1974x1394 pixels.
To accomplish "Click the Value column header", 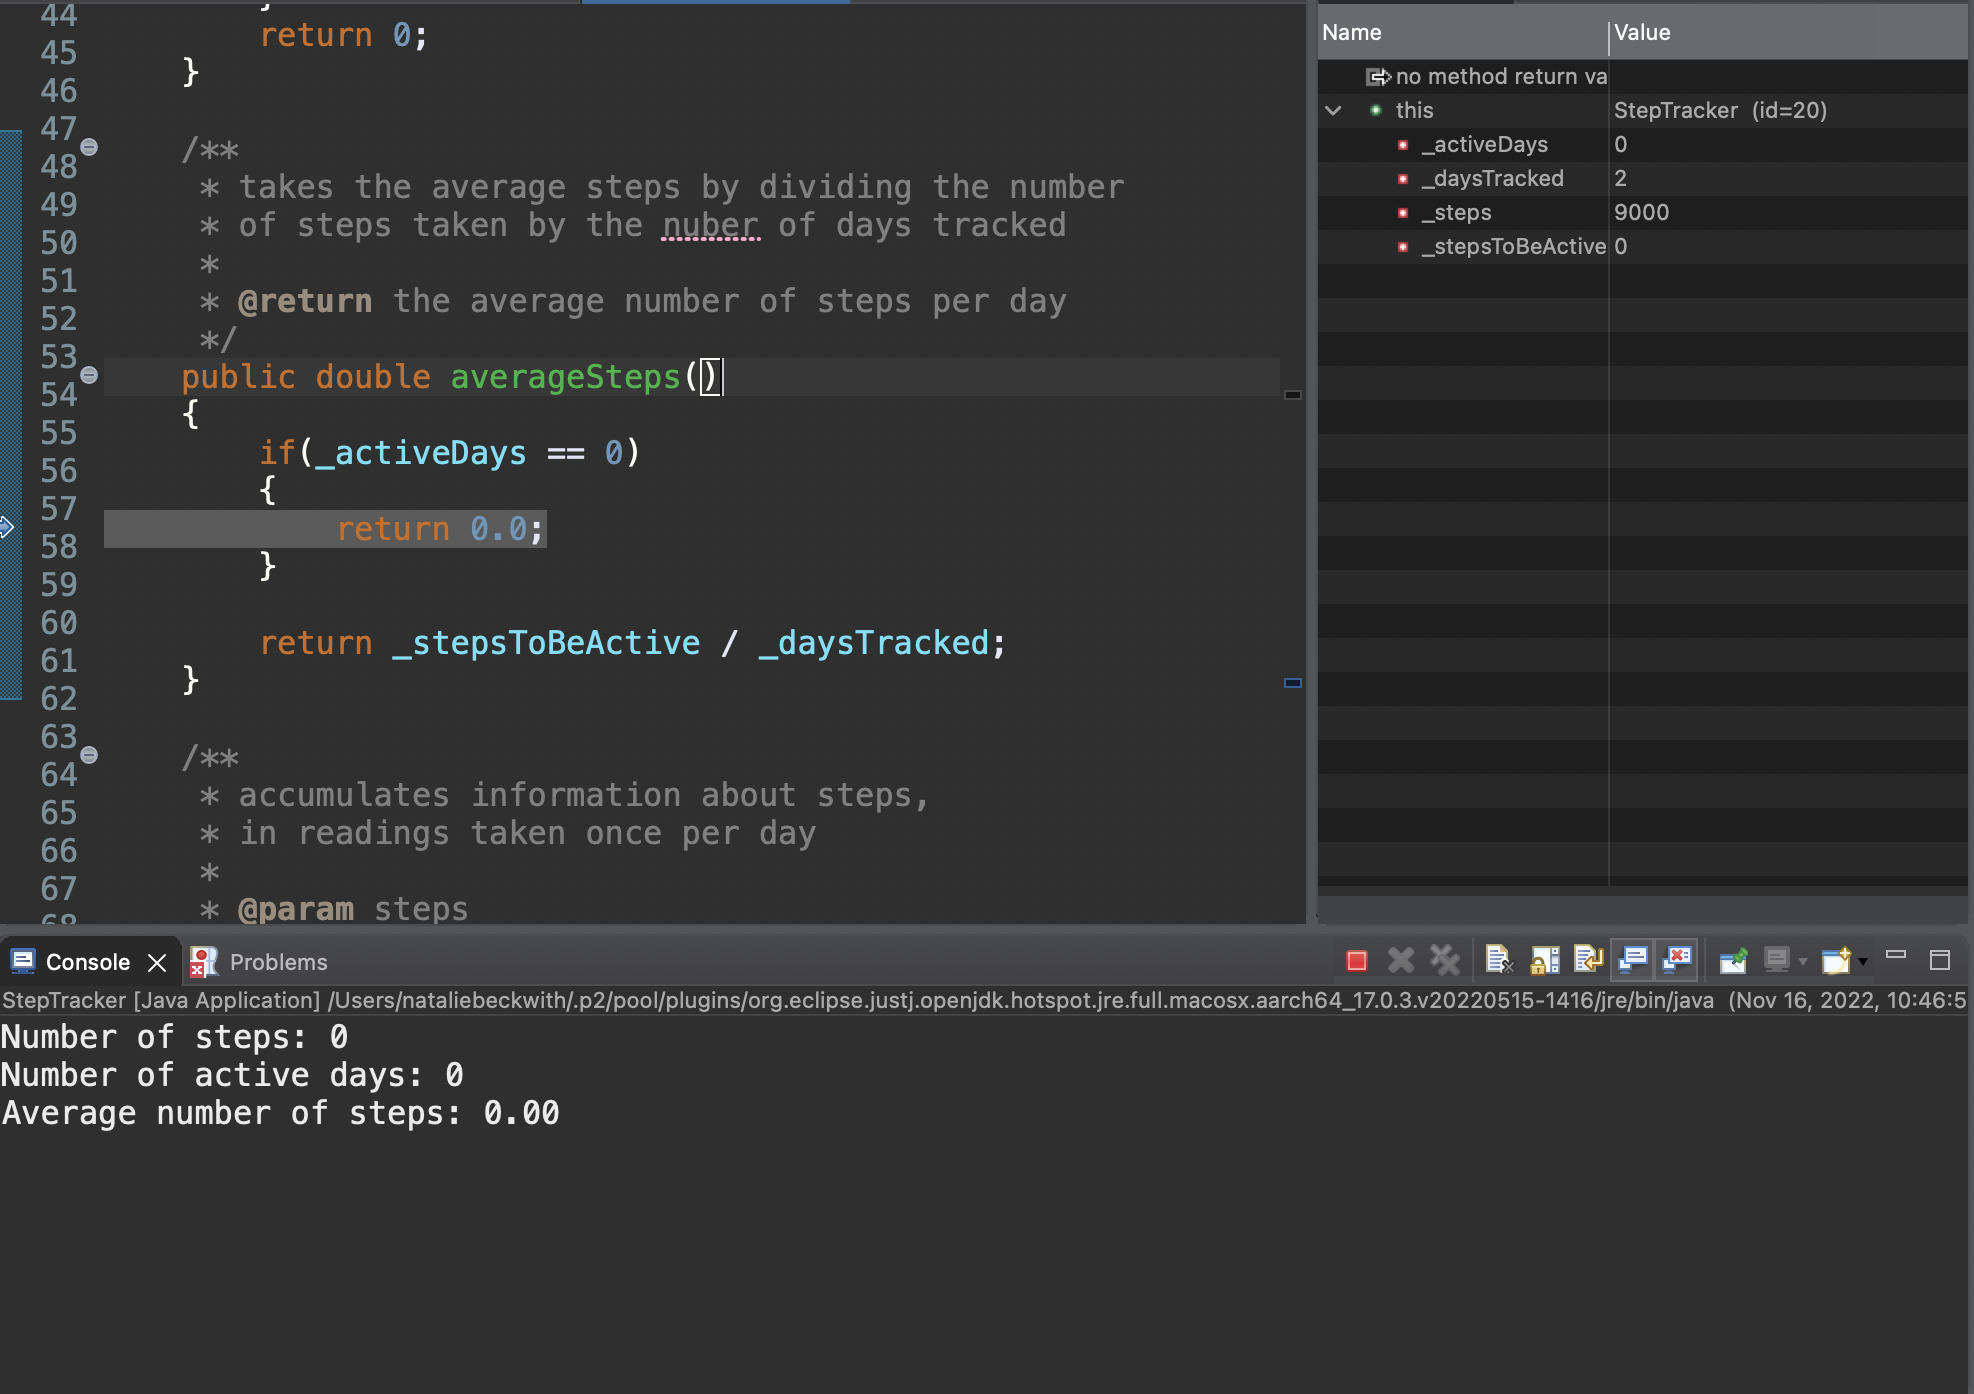I will (x=1642, y=33).
